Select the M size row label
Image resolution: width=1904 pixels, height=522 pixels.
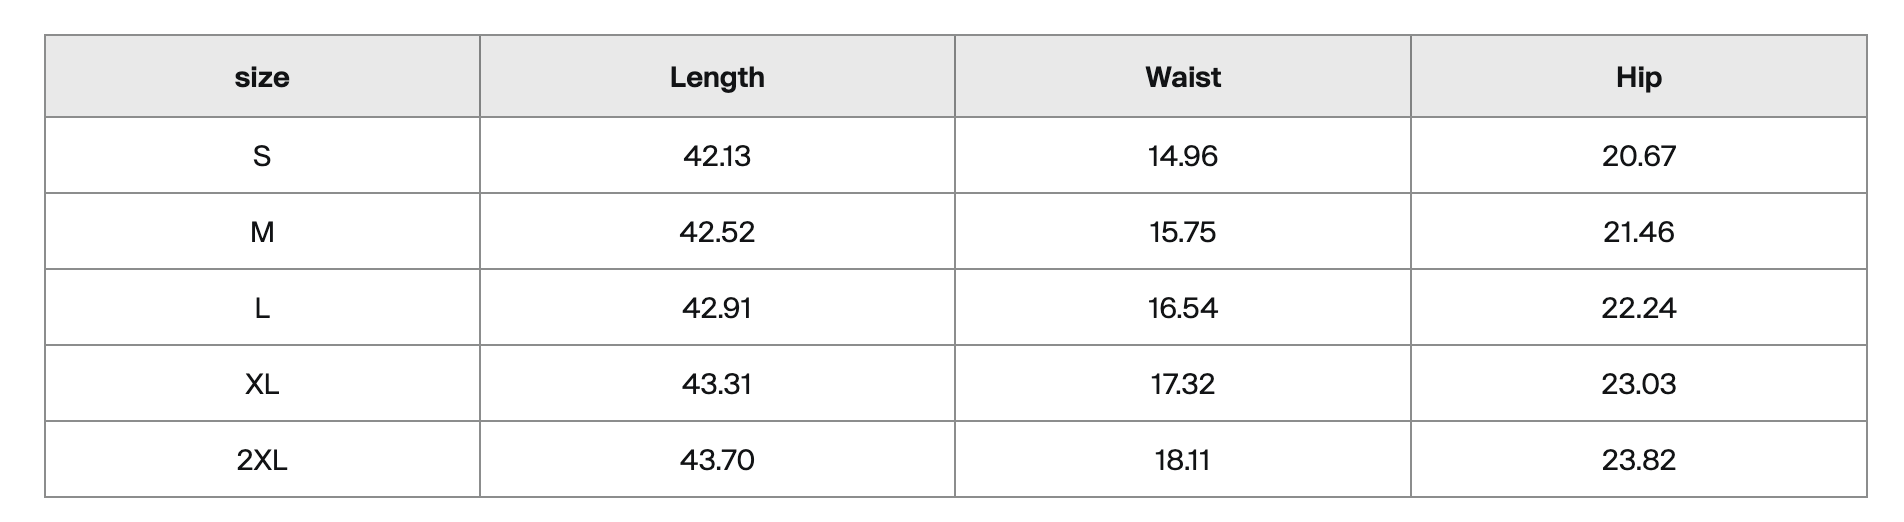pyautogui.click(x=262, y=232)
